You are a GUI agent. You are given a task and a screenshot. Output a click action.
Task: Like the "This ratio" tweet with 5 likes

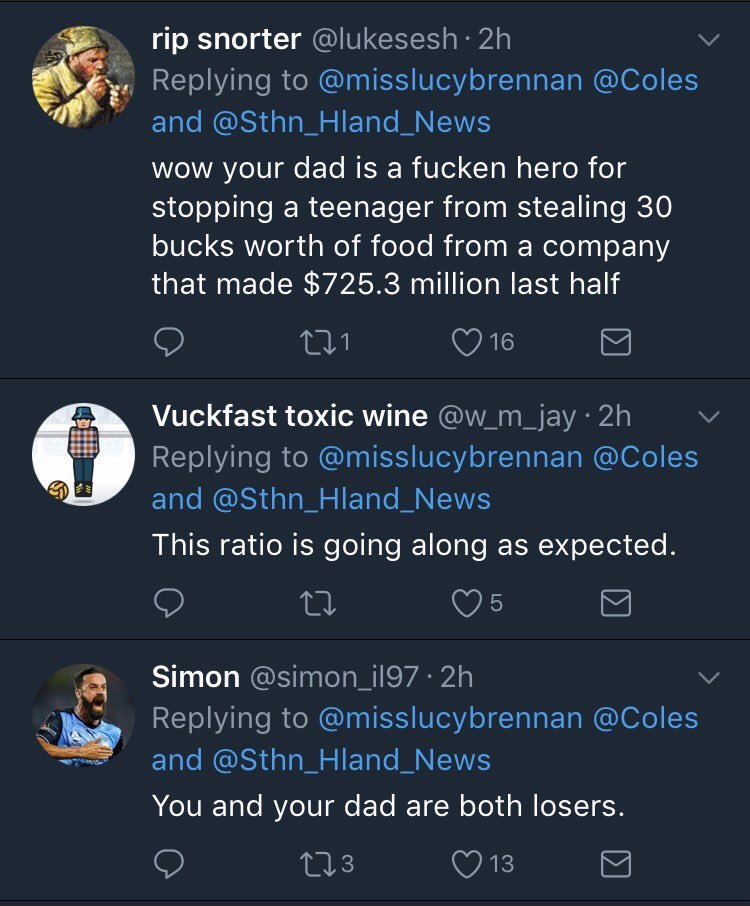pyautogui.click(x=466, y=602)
